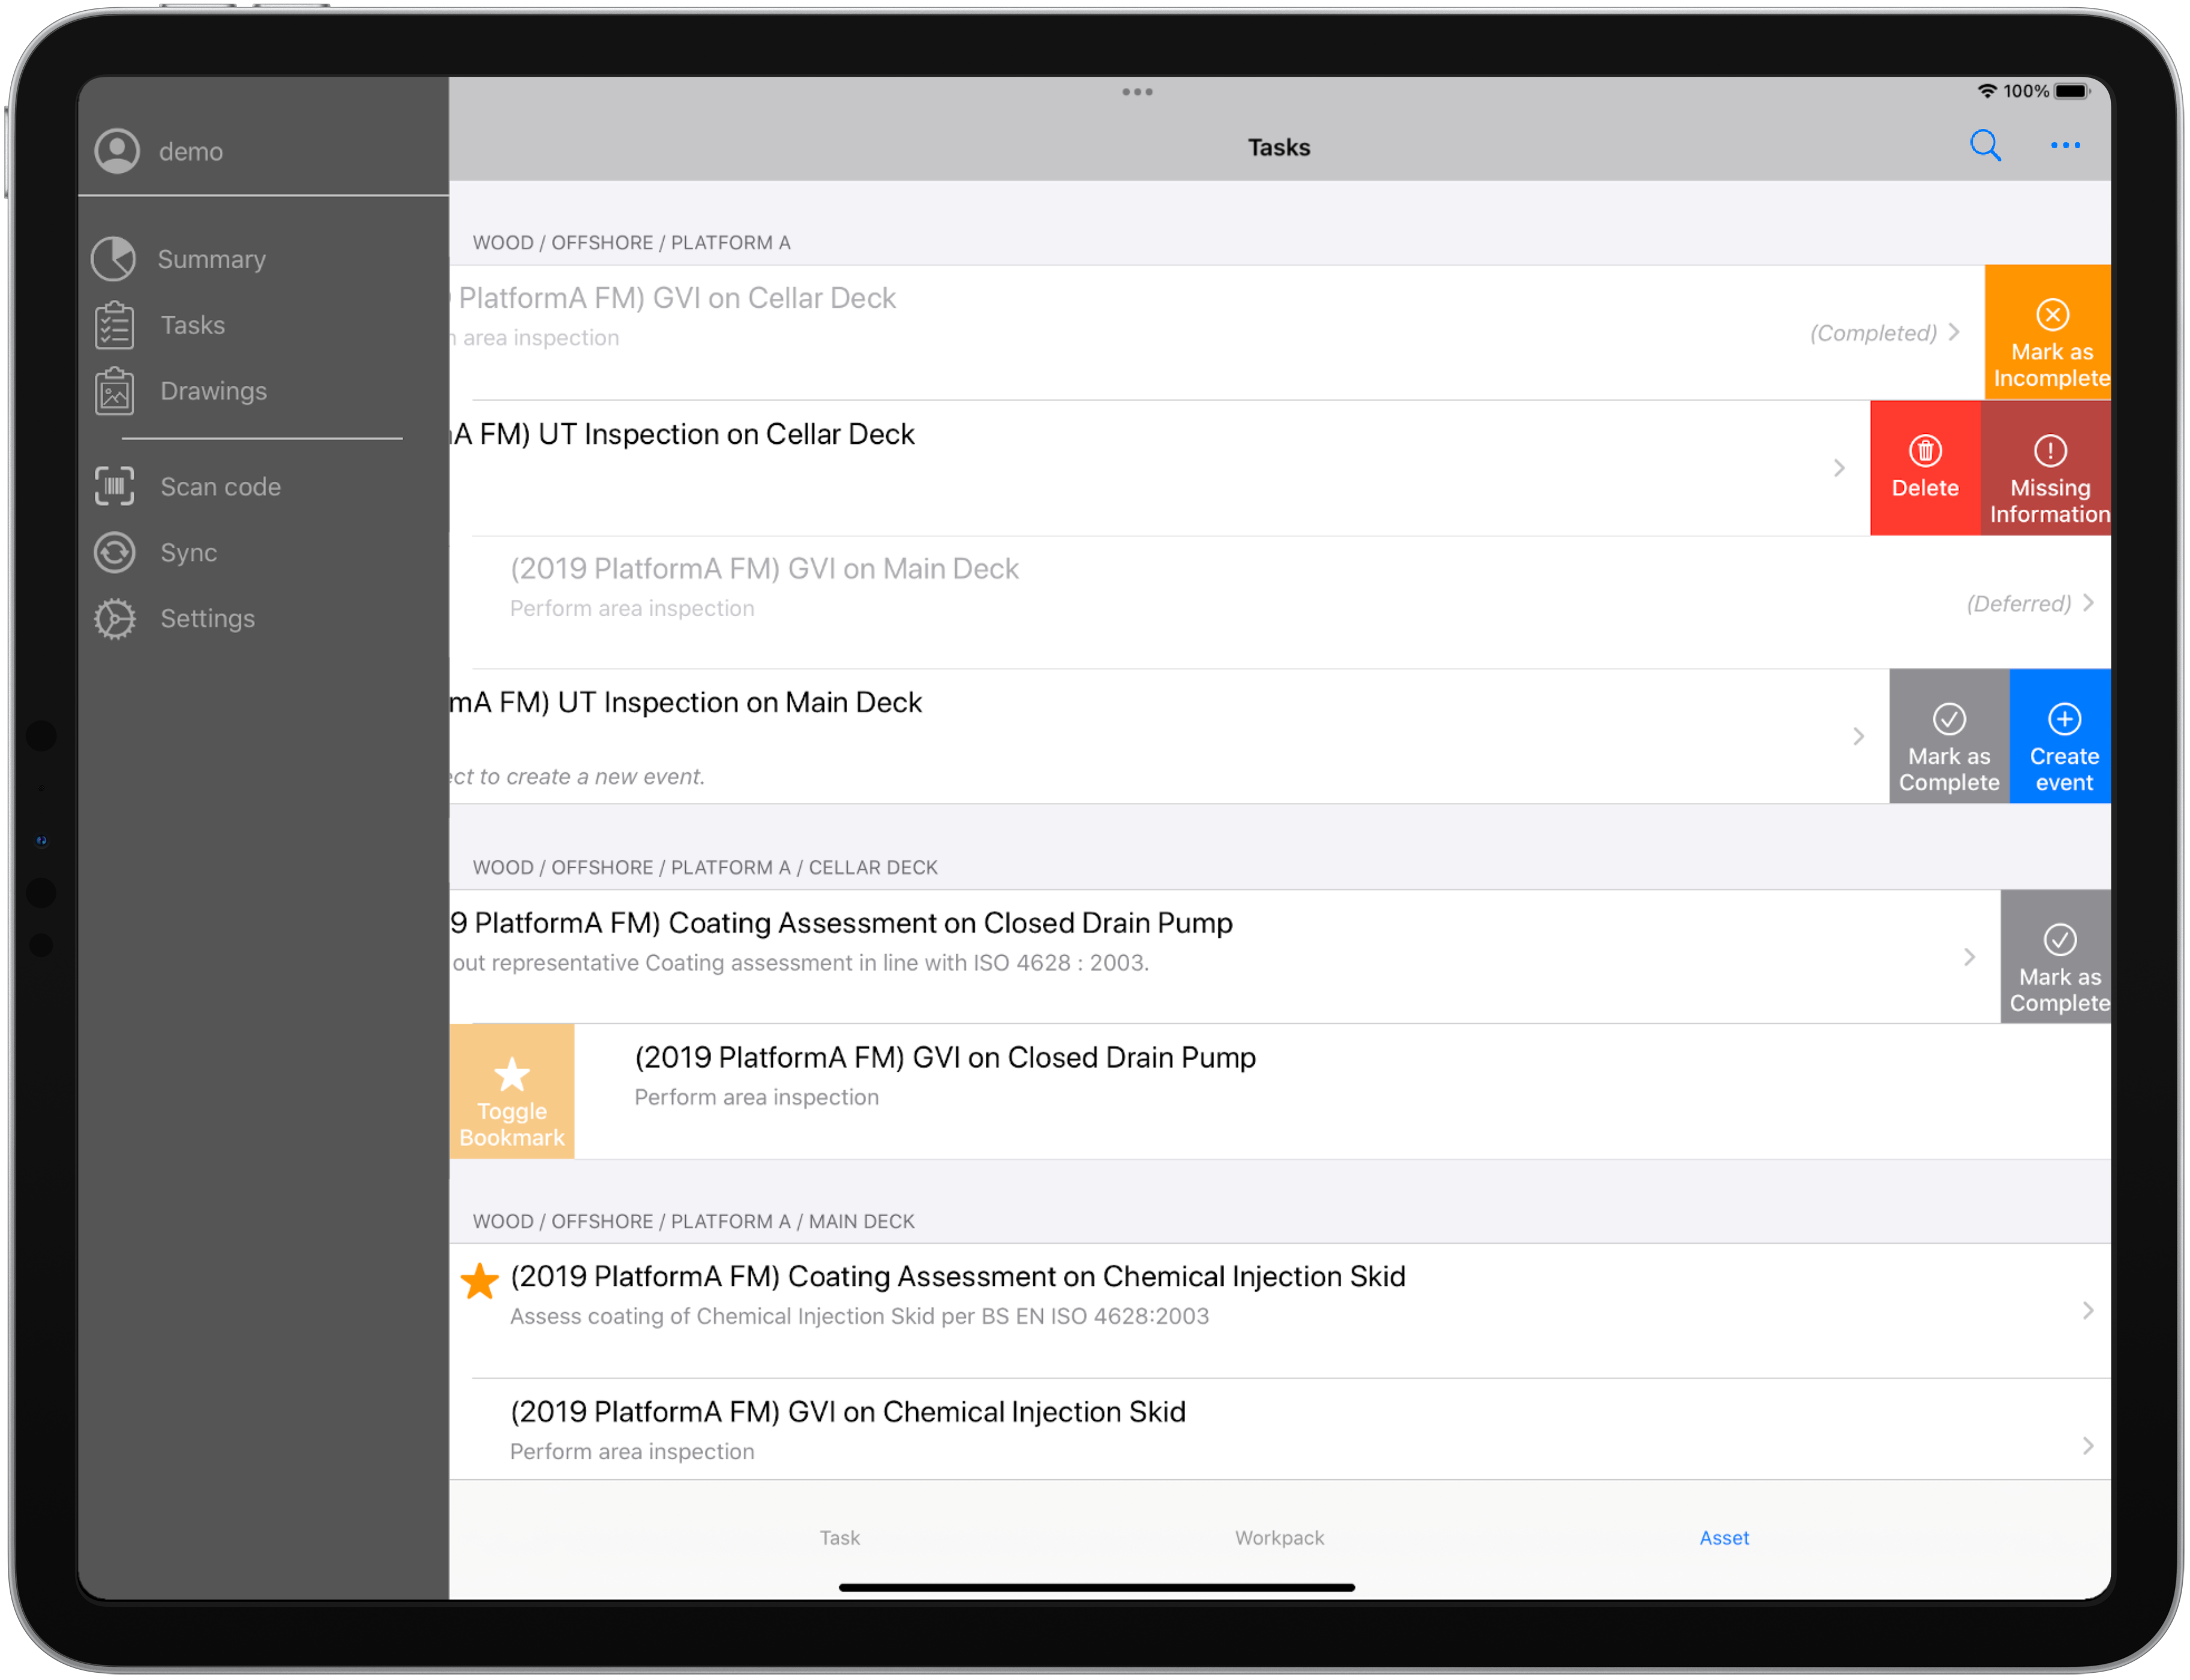Screen dimensions: 2190x1680
Task: Click the demo user profile avatar
Action: [x=117, y=151]
